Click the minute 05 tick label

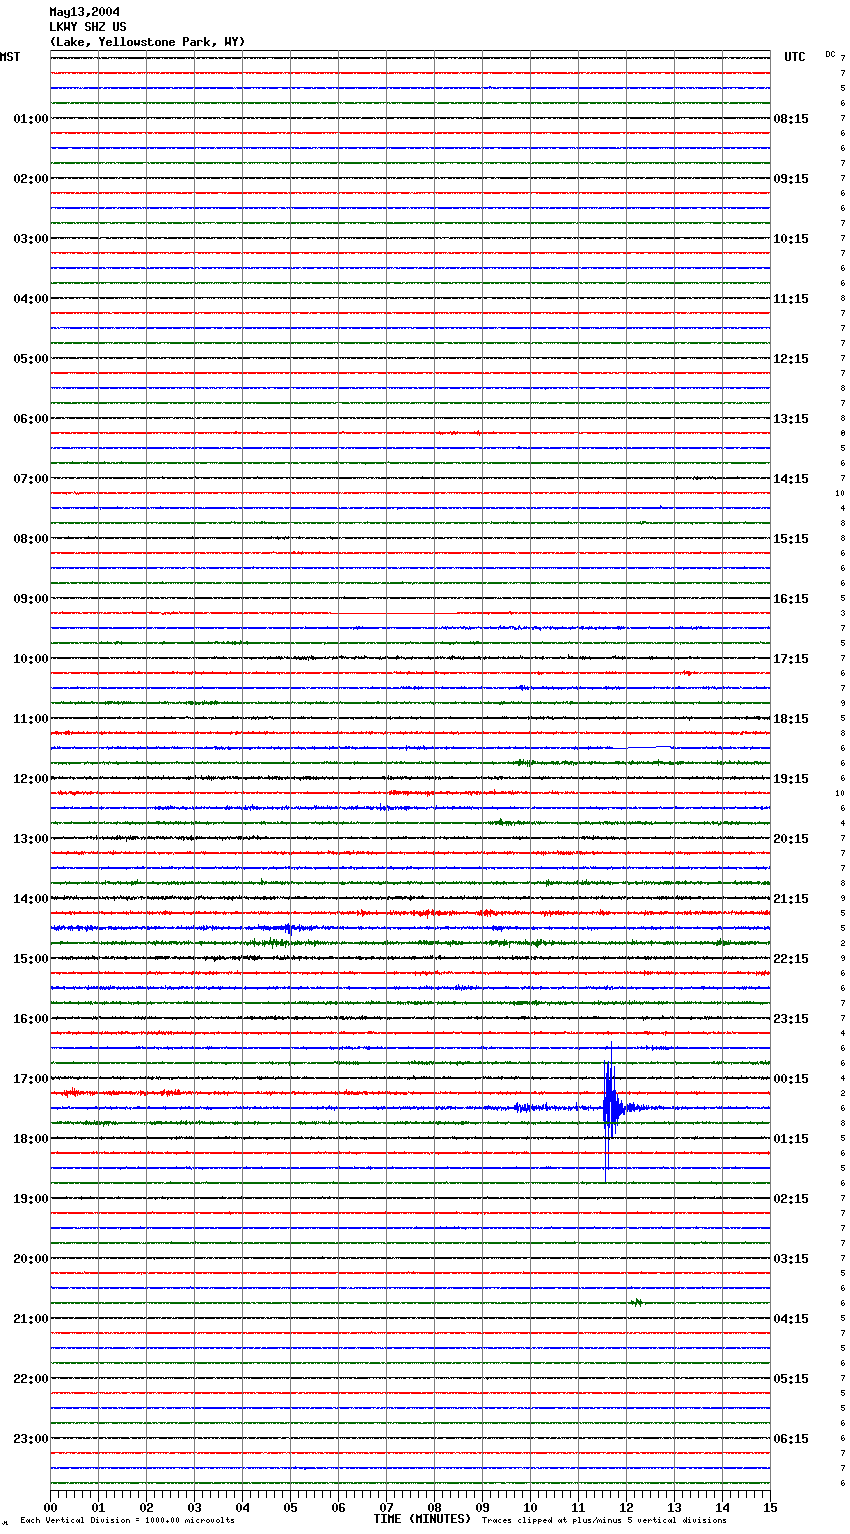(290, 1507)
